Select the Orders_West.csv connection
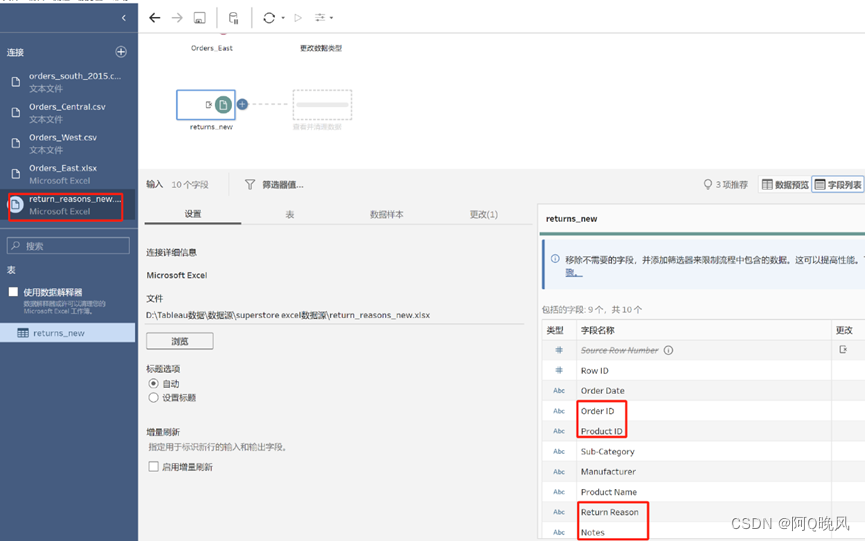Screen dimensions: 865x541 click(67, 143)
